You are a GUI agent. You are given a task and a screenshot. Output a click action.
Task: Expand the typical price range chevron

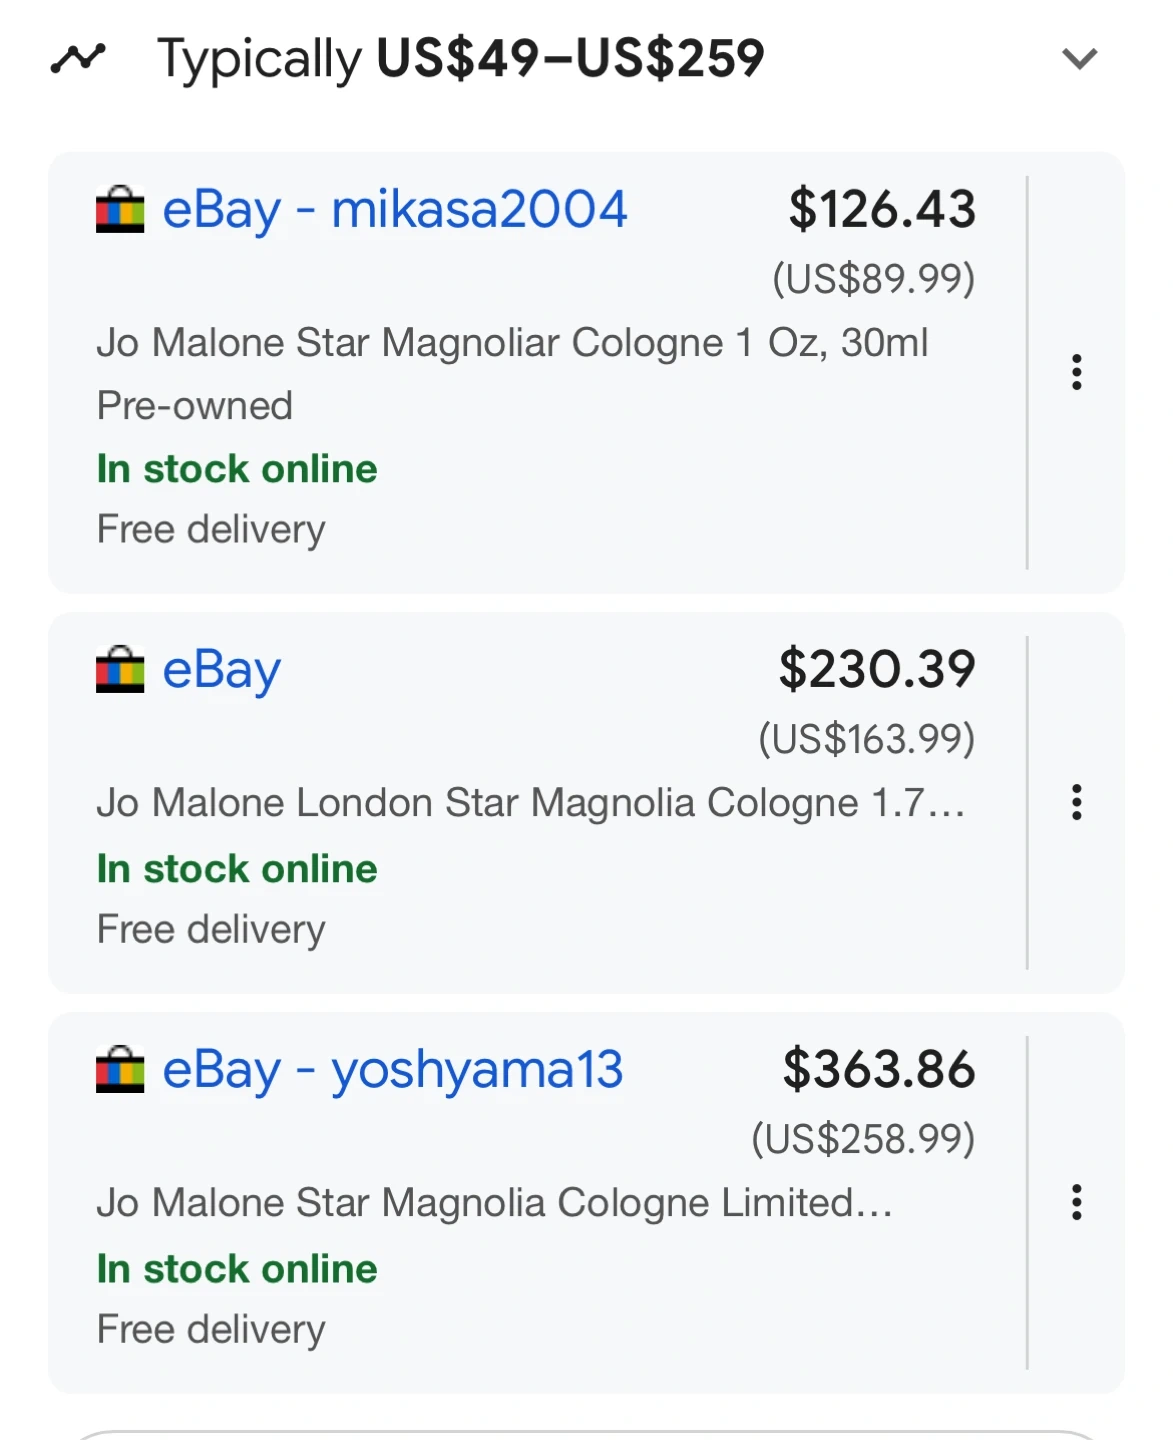[x=1079, y=59]
